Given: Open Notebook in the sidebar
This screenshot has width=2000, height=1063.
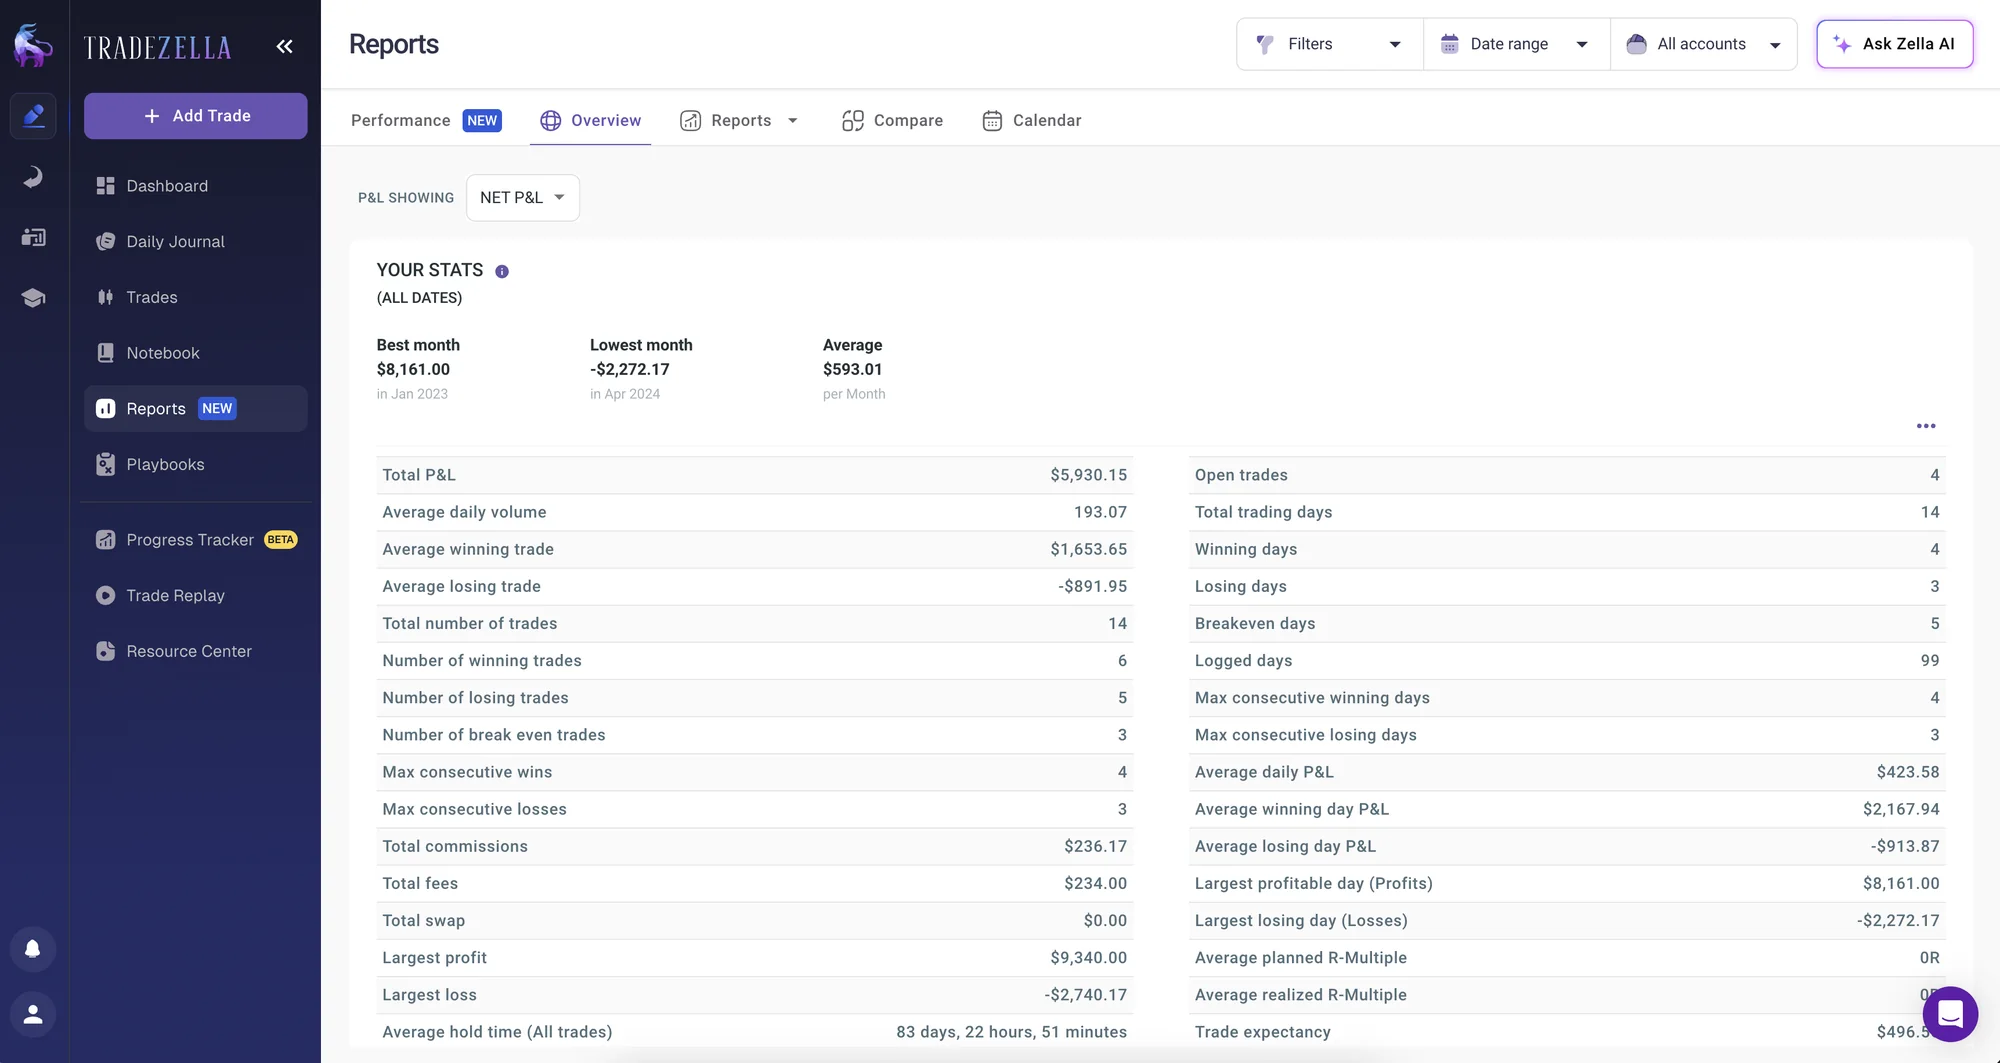Looking at the screenshot, I should point(196,353).
